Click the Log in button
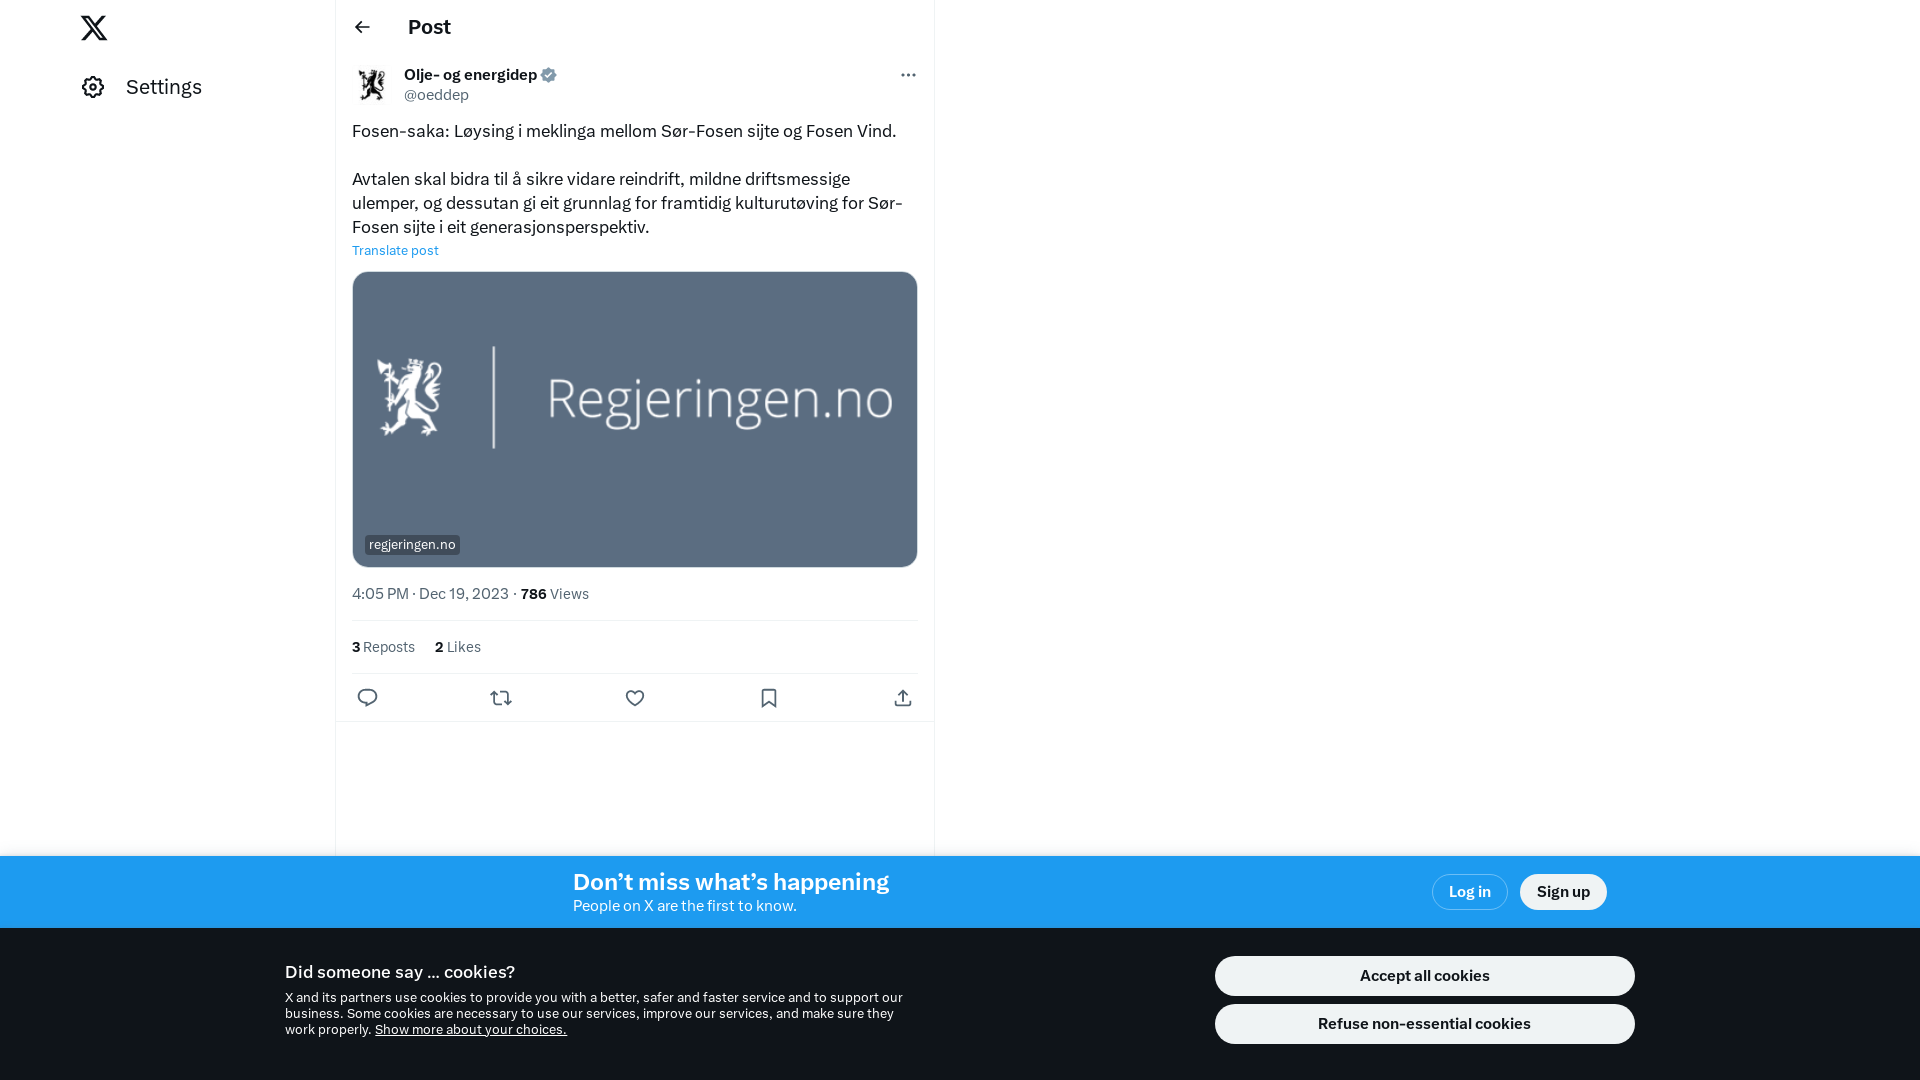Screen dimensions: 1920x1080 tap(1469, 892)
